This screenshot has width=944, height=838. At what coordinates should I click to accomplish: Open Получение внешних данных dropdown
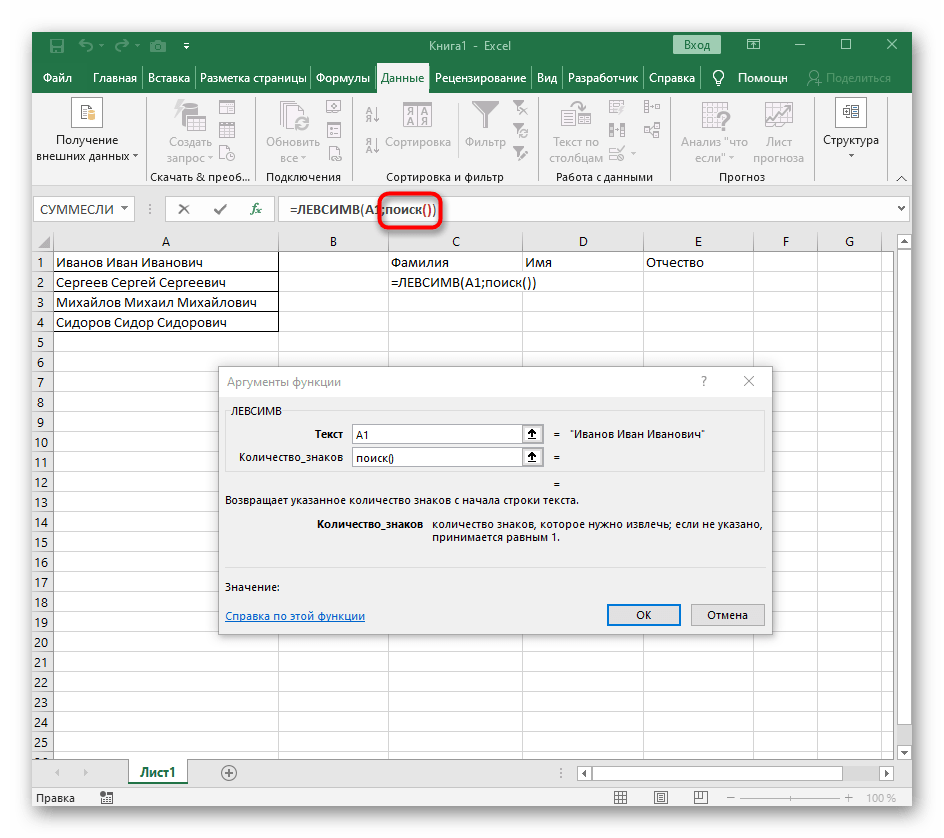point(87,132)
